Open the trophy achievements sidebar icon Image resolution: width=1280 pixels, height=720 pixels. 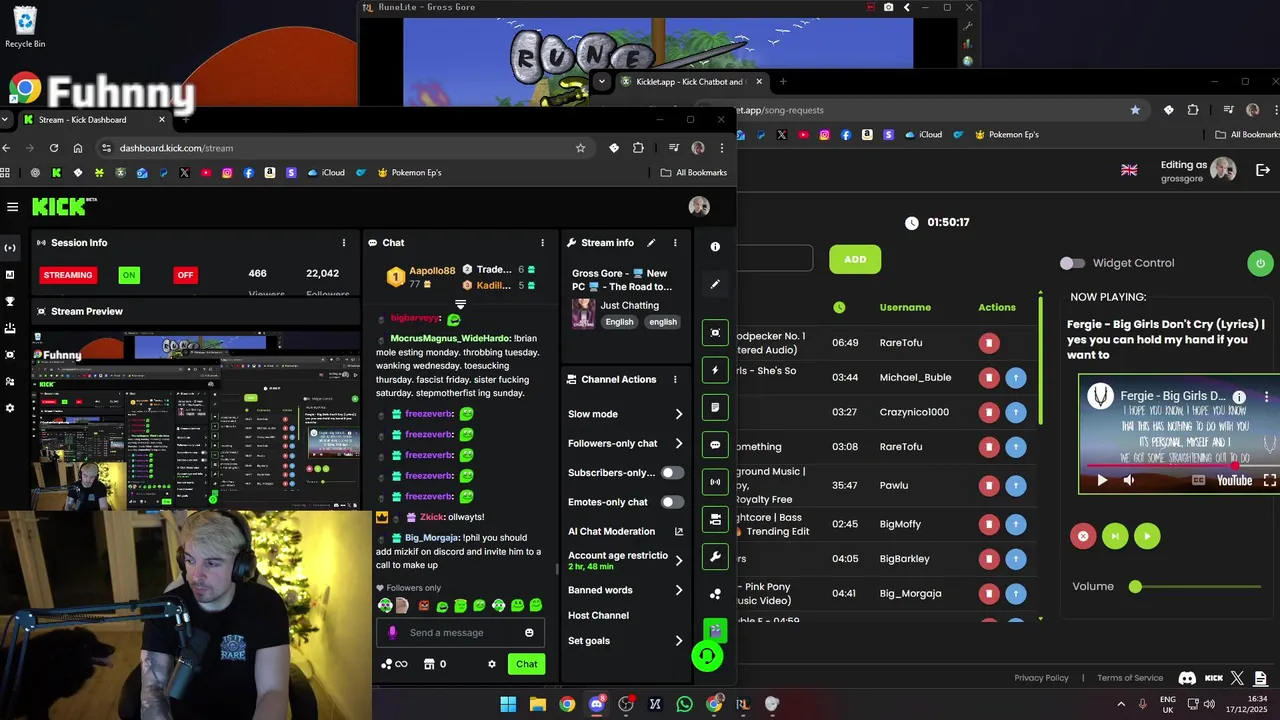pyautogui.click(x=10, y=301)
